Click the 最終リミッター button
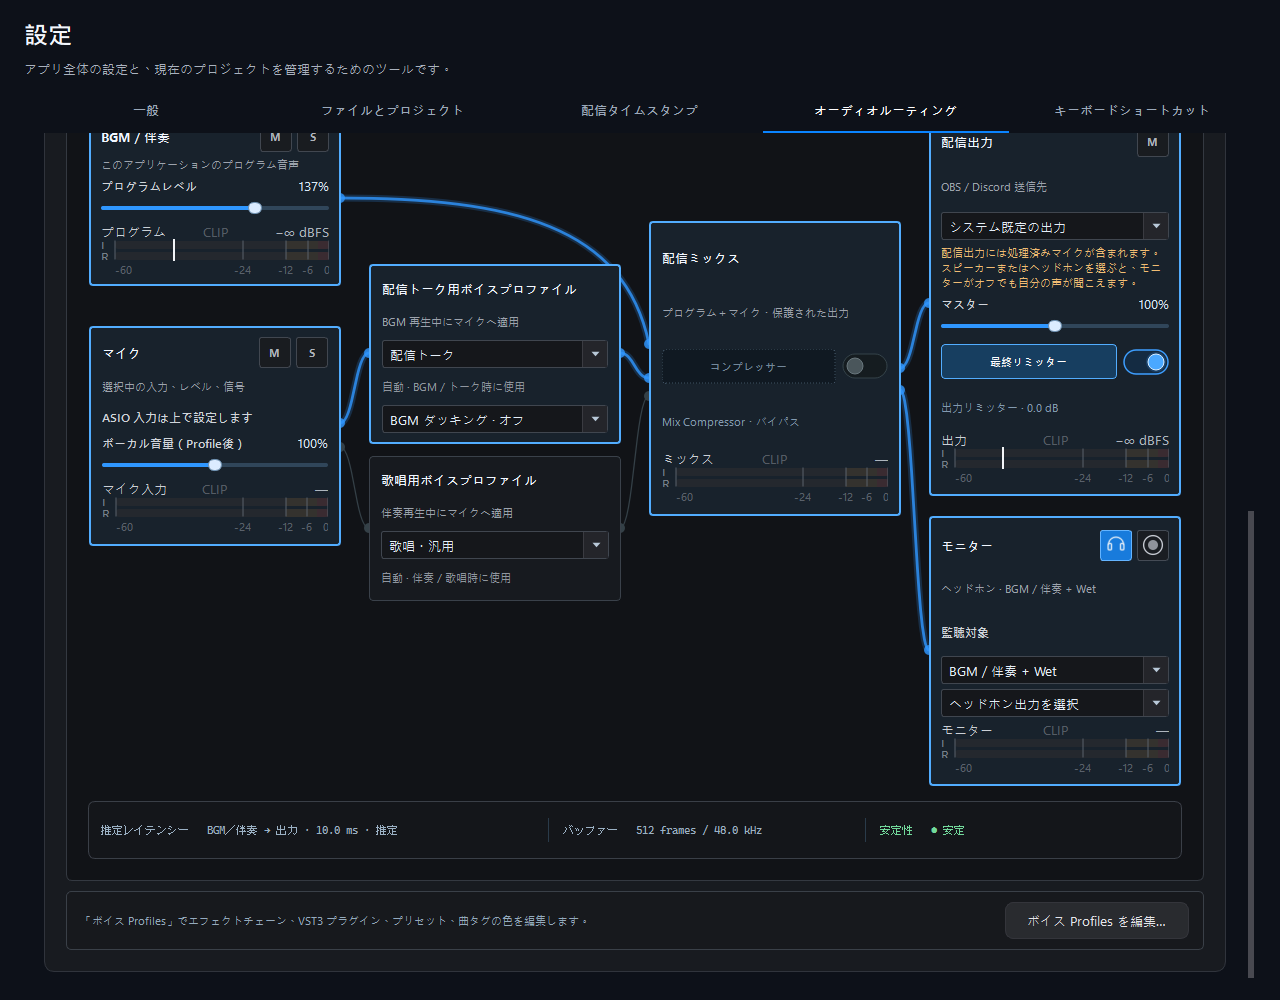1280x1000 pixels. 1029,362
